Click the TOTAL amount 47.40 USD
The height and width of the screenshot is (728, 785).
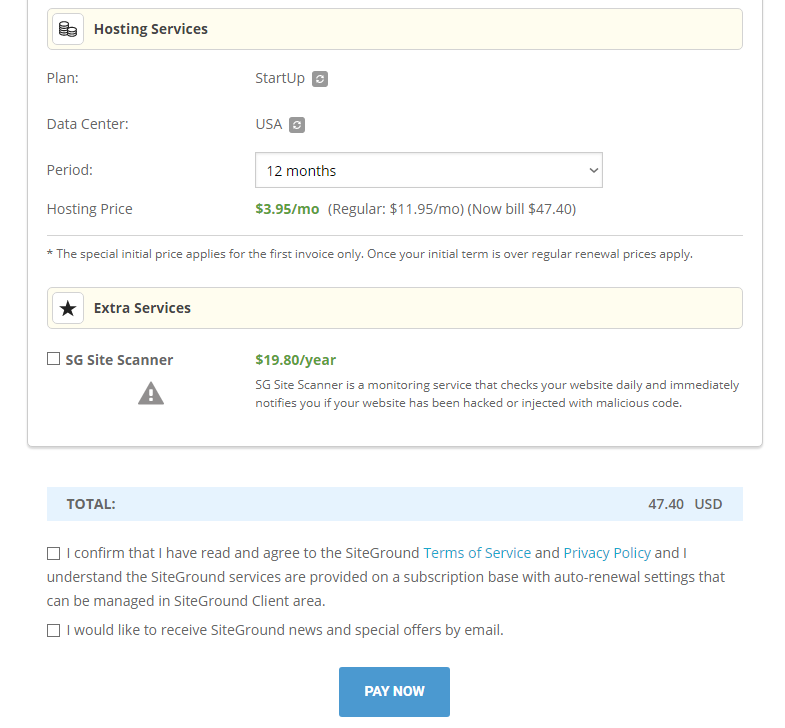(684, 504)
